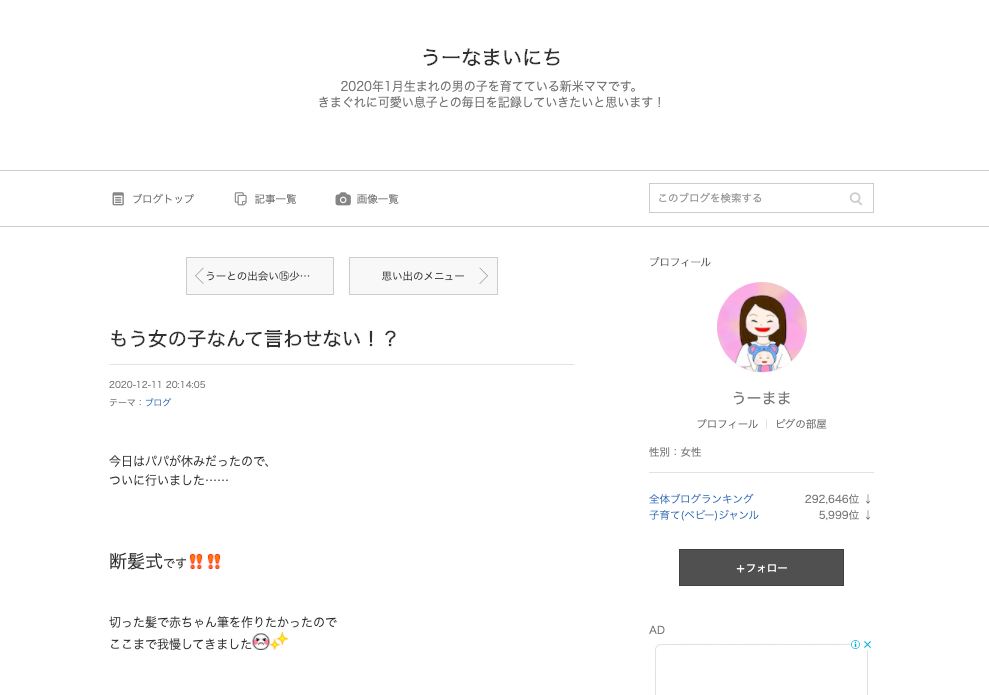Image resolution: width=989 pixels, height=695 pixels.
Task: Click the blog description starting 2020年1月生まれ
Action: click(x=491, y=94)
